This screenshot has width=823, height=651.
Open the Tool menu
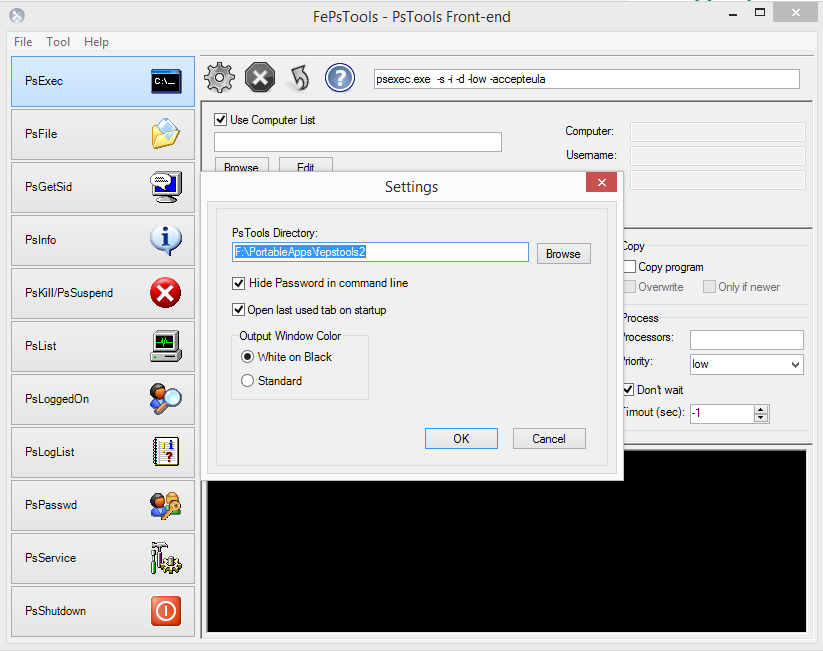point(58,42)
